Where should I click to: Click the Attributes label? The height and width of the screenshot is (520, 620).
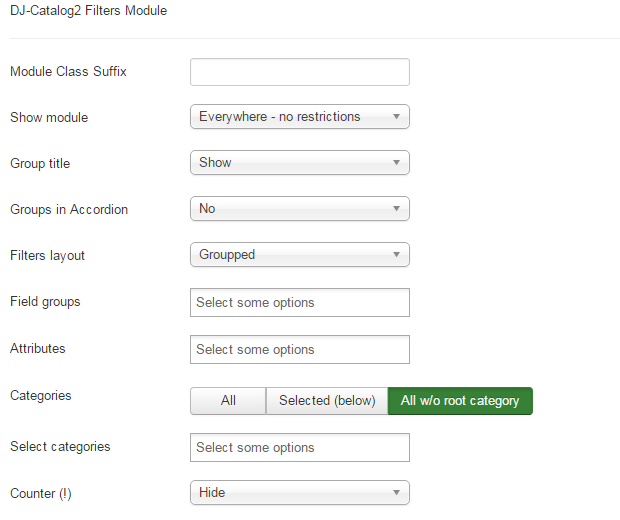38,349
